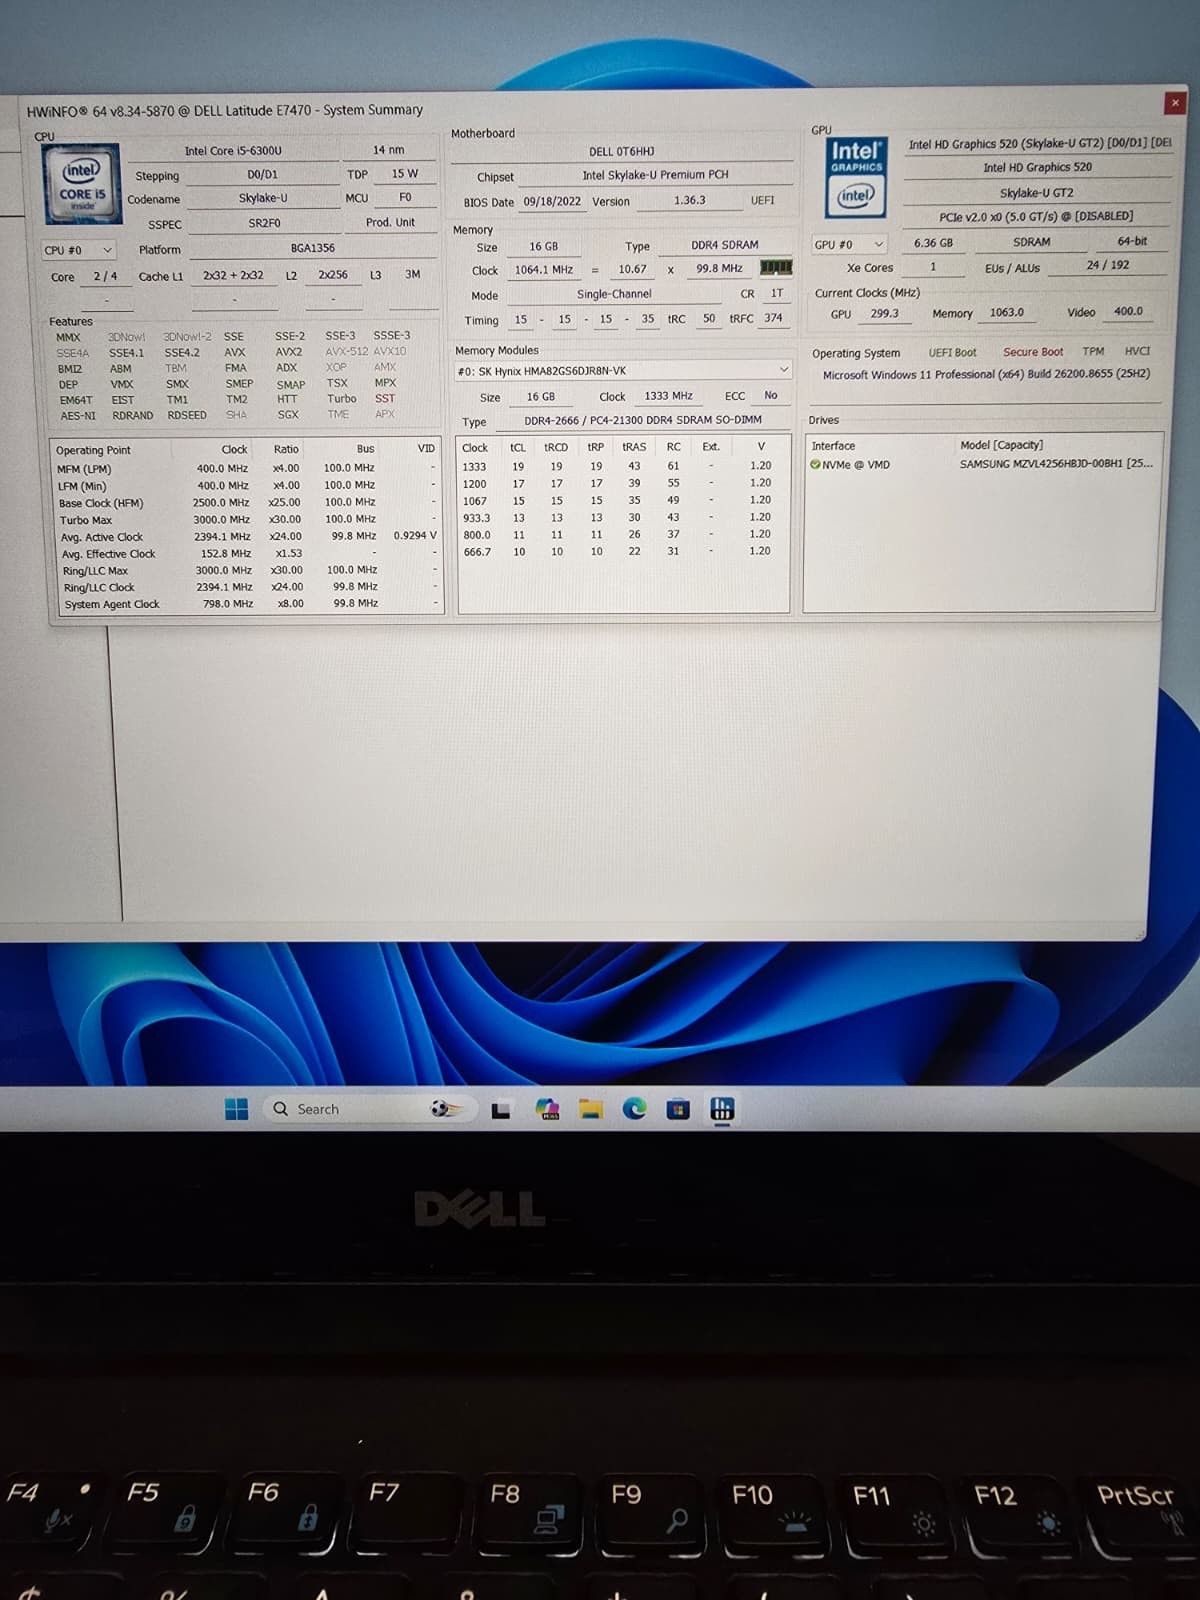Click BIOS version 1.36.3
Image resolution: width=1200 pixels, height=1600 pixels.
(689, 200)
